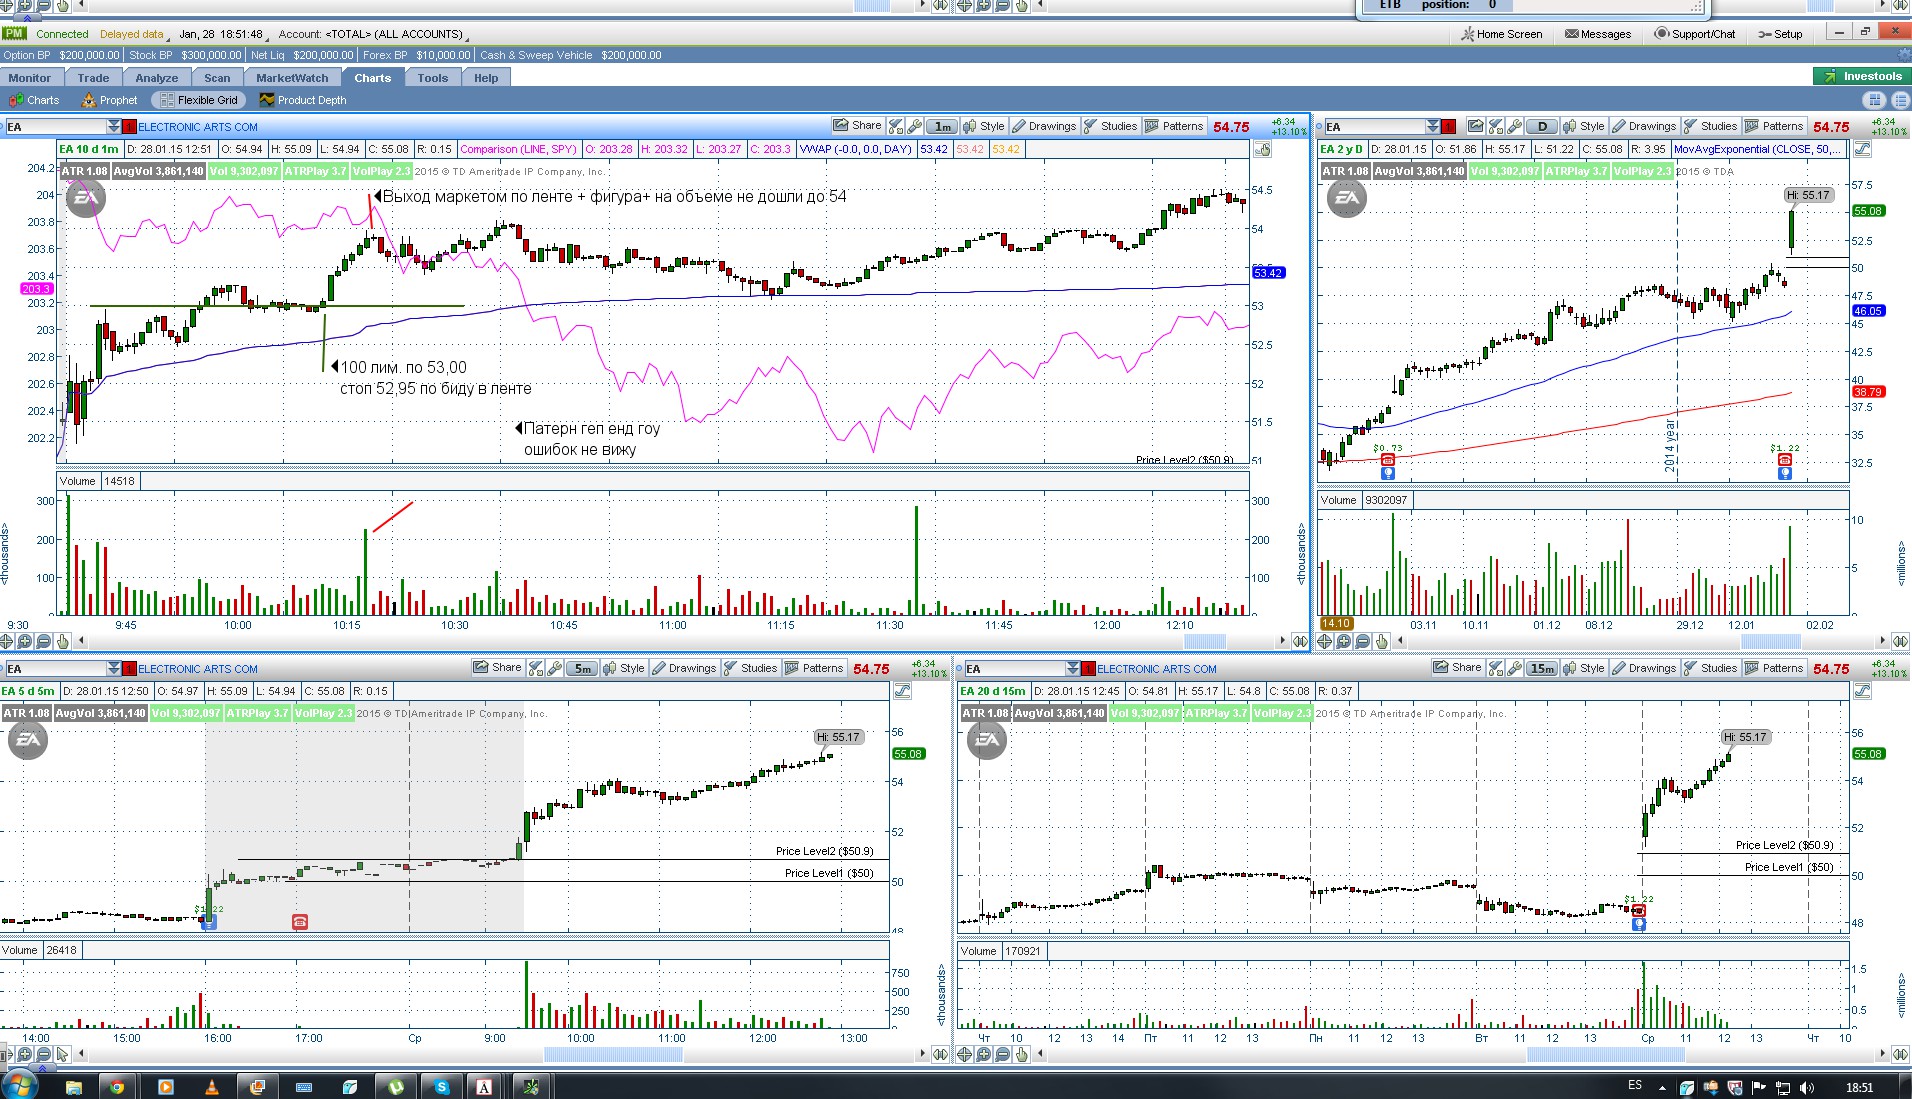
Task: Open Patterns in the daily chart
Action: pyautogui.click(x=1774, y=126)
